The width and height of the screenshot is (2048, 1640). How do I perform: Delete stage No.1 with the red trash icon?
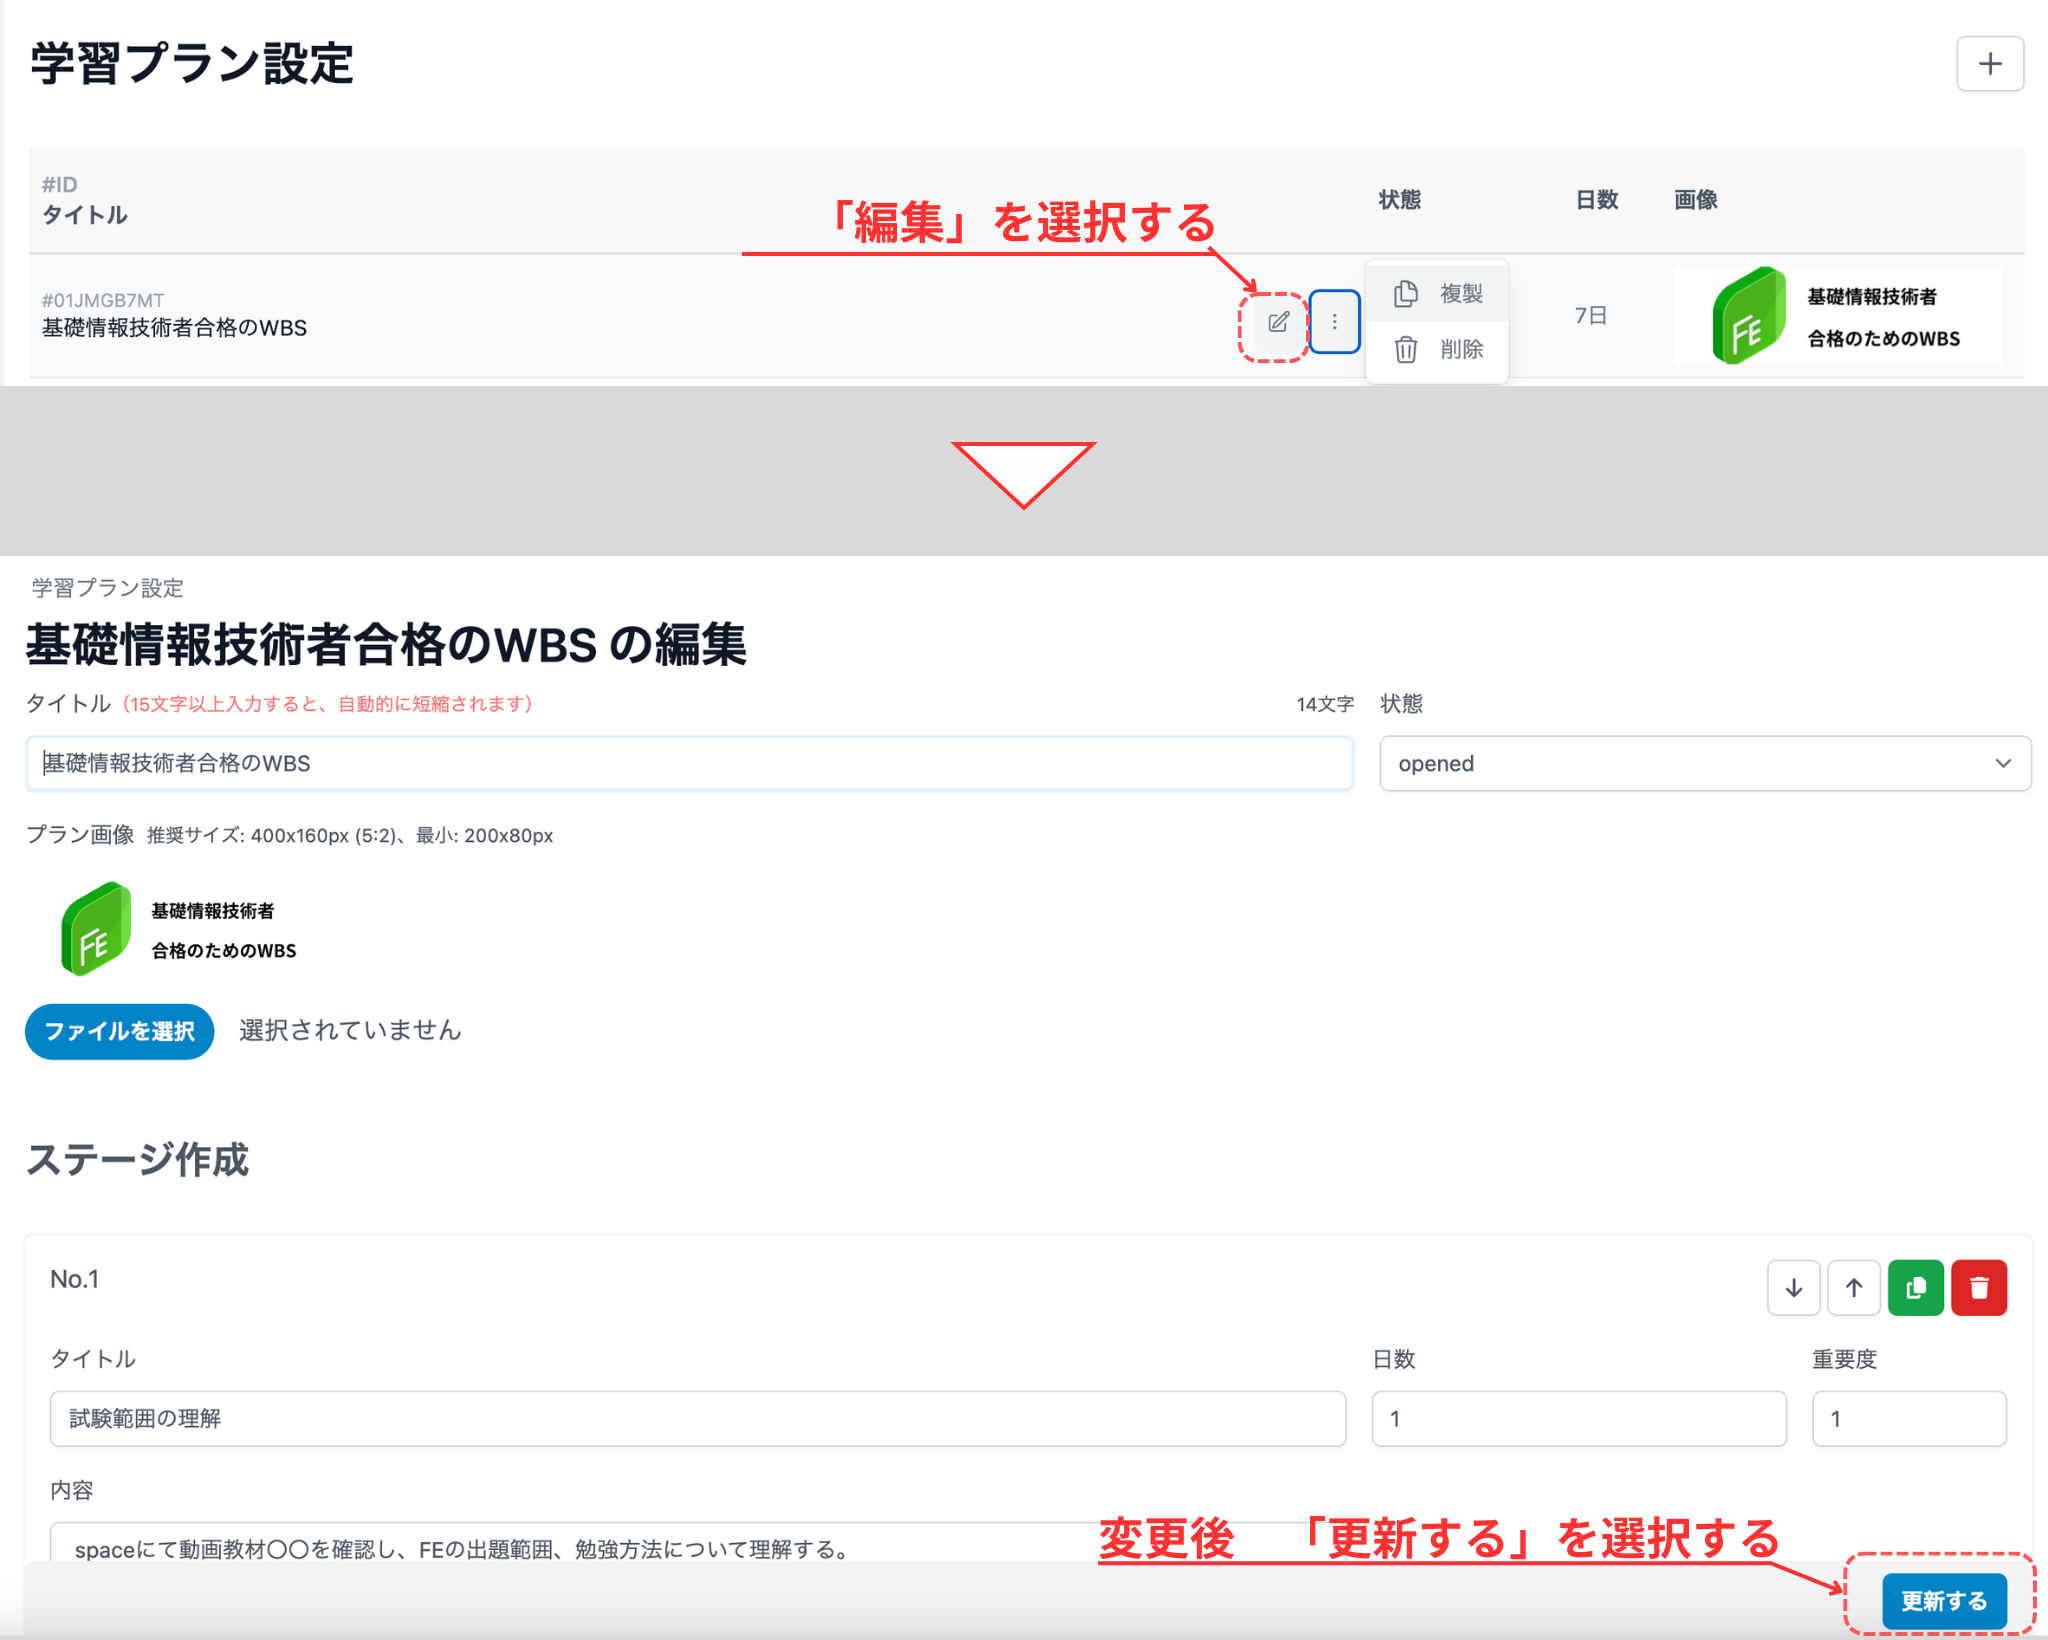tap(1979, 1288)
